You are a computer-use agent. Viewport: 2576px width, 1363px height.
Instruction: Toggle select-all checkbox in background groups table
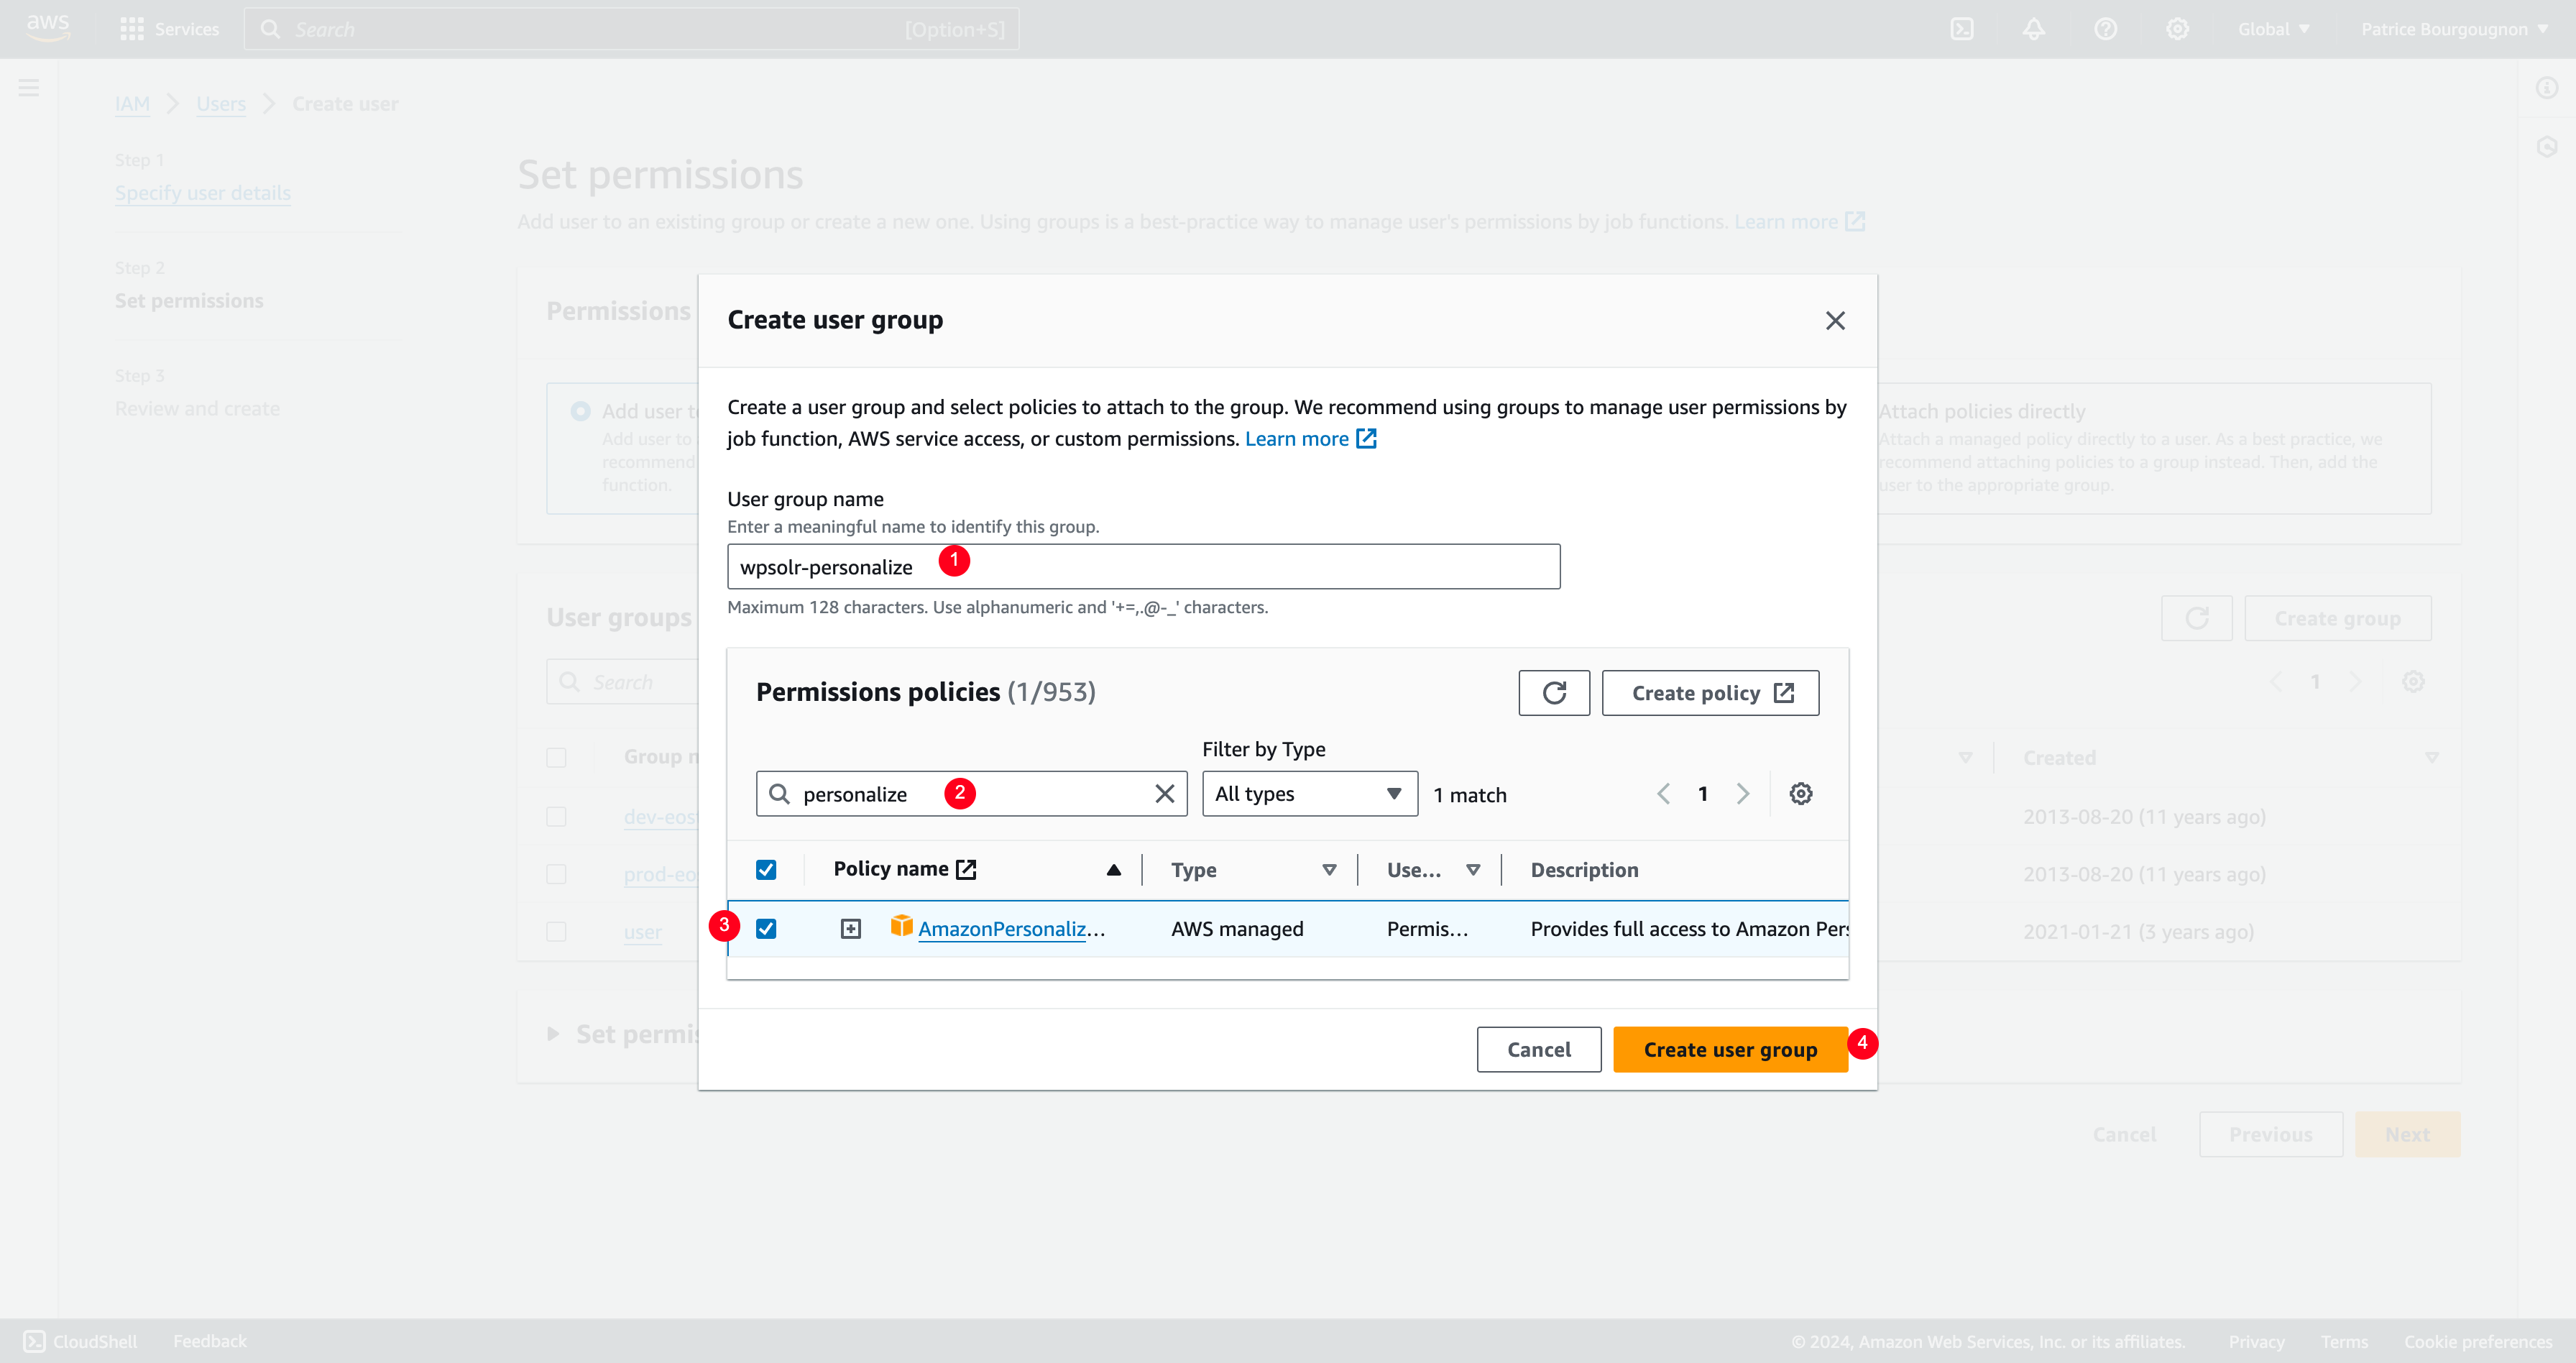[556, 757]
